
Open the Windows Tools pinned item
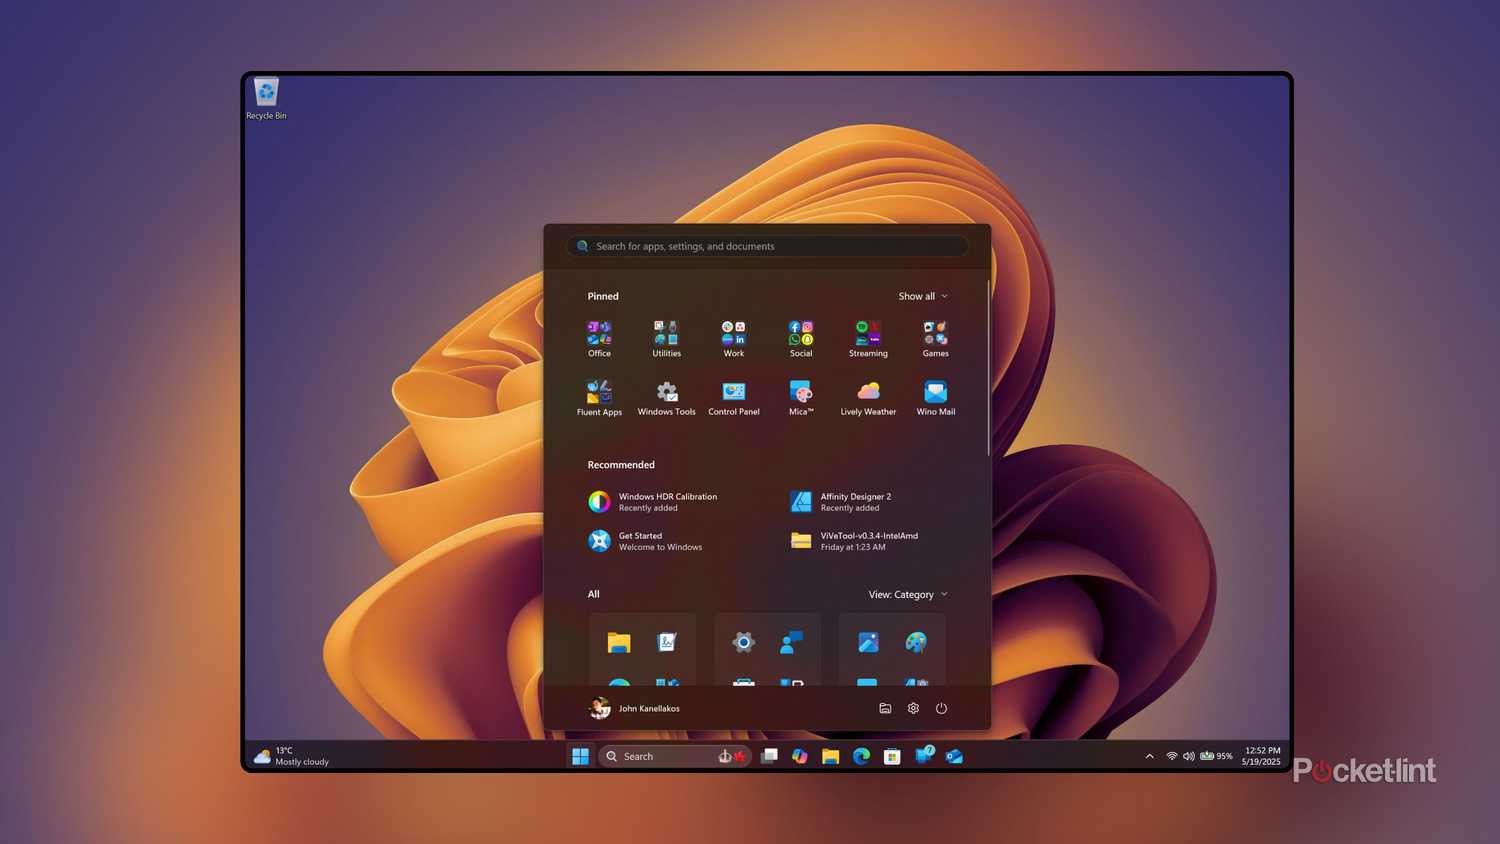[x=666, y=392]
